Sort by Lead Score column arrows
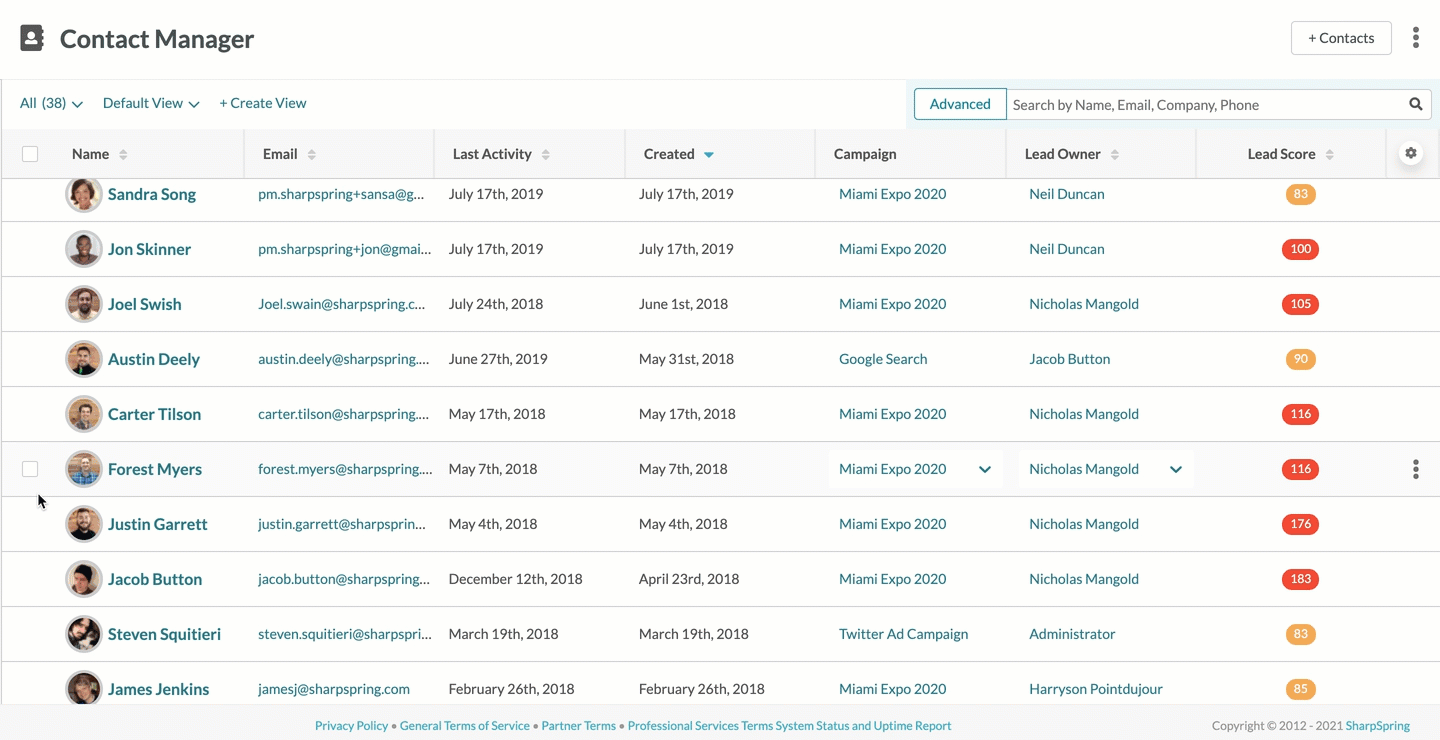Screen dimensions: 1440x740 [x=1329, y=154]
